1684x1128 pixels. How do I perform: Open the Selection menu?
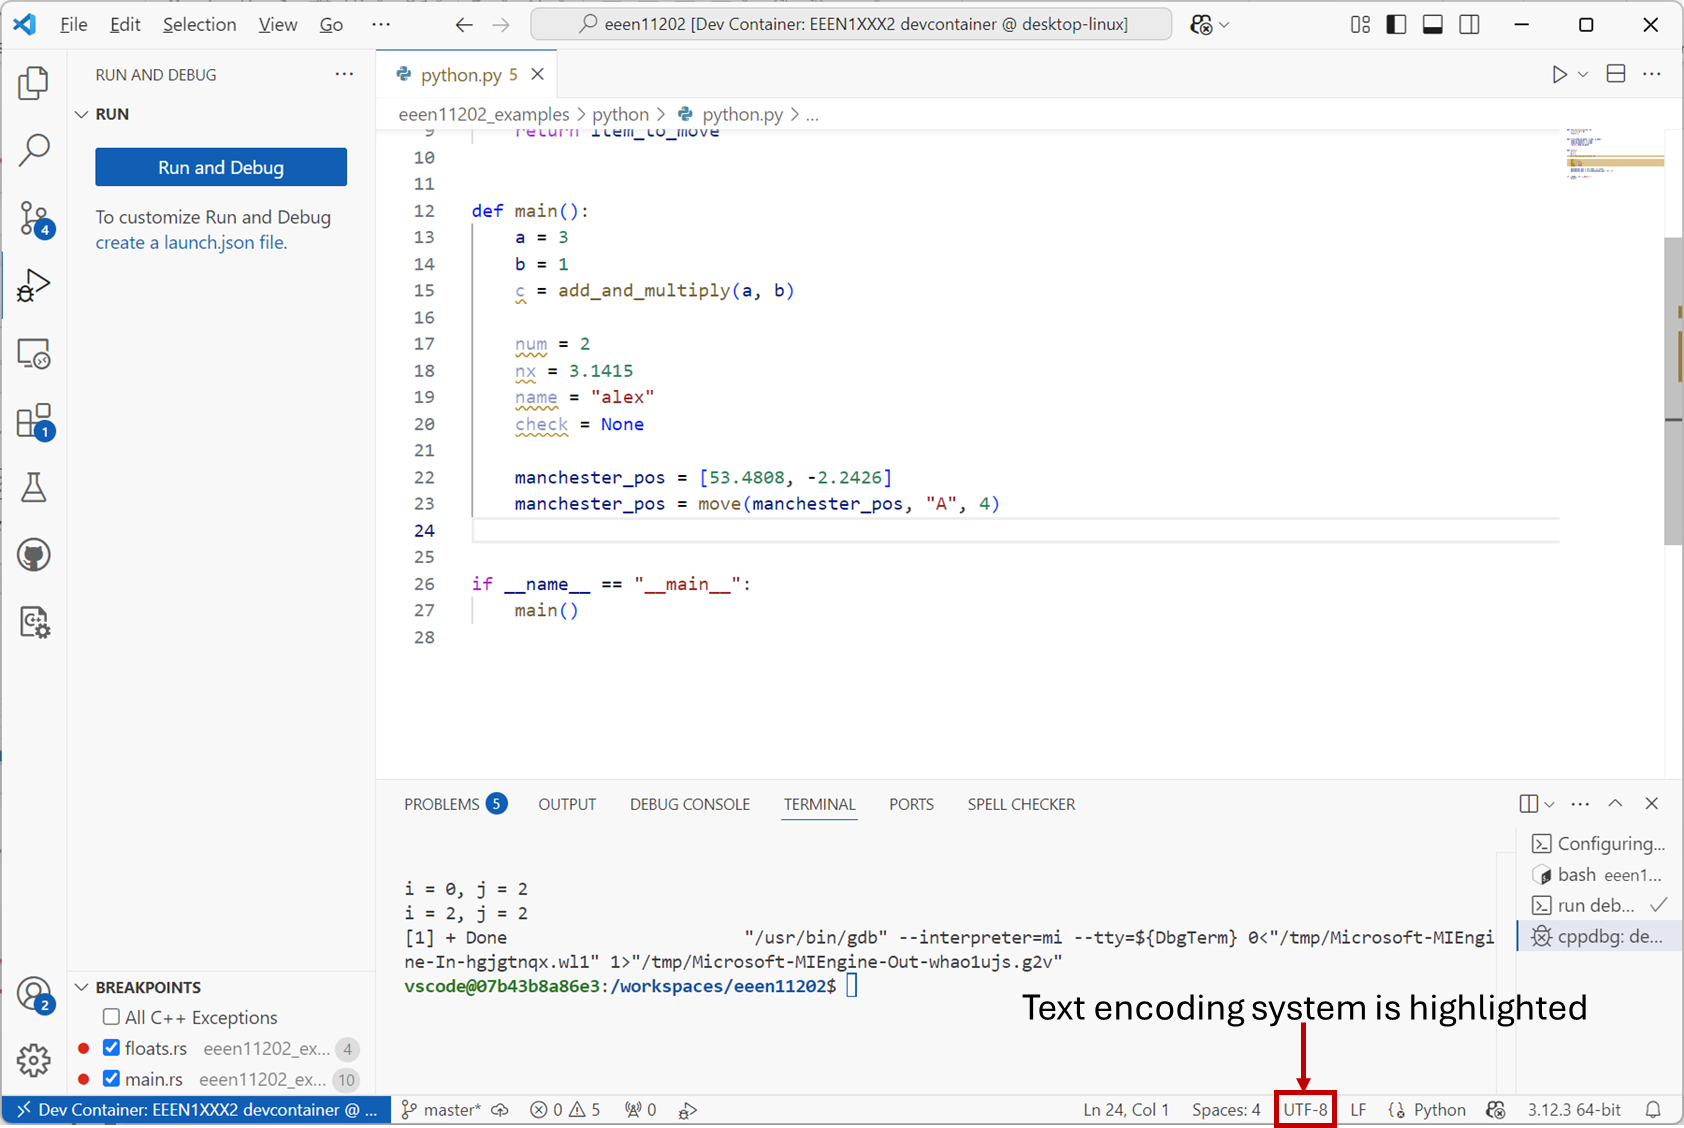point(199,25)
